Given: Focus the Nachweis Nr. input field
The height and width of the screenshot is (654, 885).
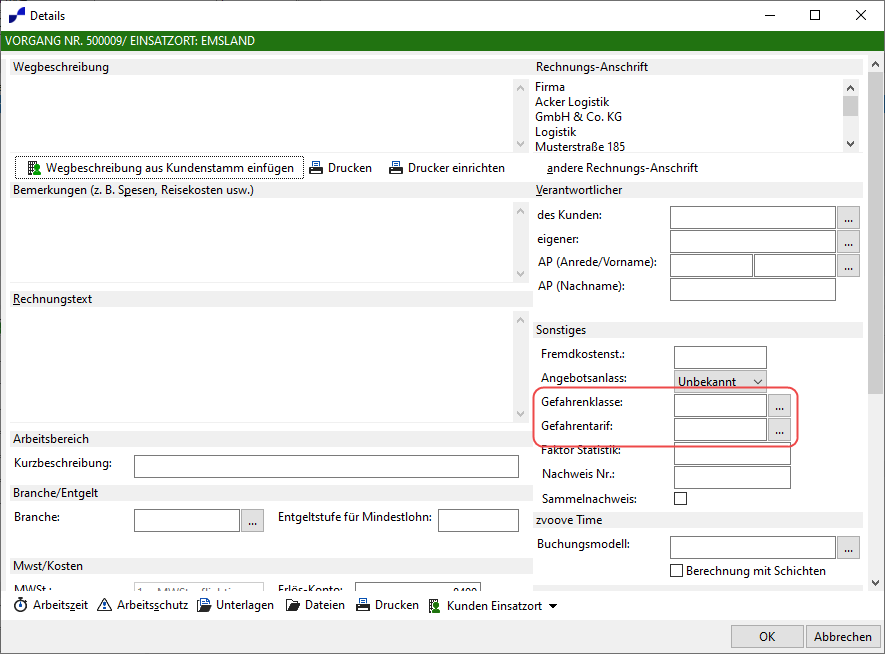Looking at the screenshot, I should click(x=732, y=477).
